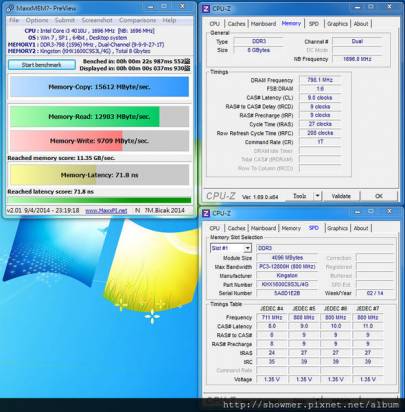
Task: Click the NB Frequency value field
Action: click(357, 59)
